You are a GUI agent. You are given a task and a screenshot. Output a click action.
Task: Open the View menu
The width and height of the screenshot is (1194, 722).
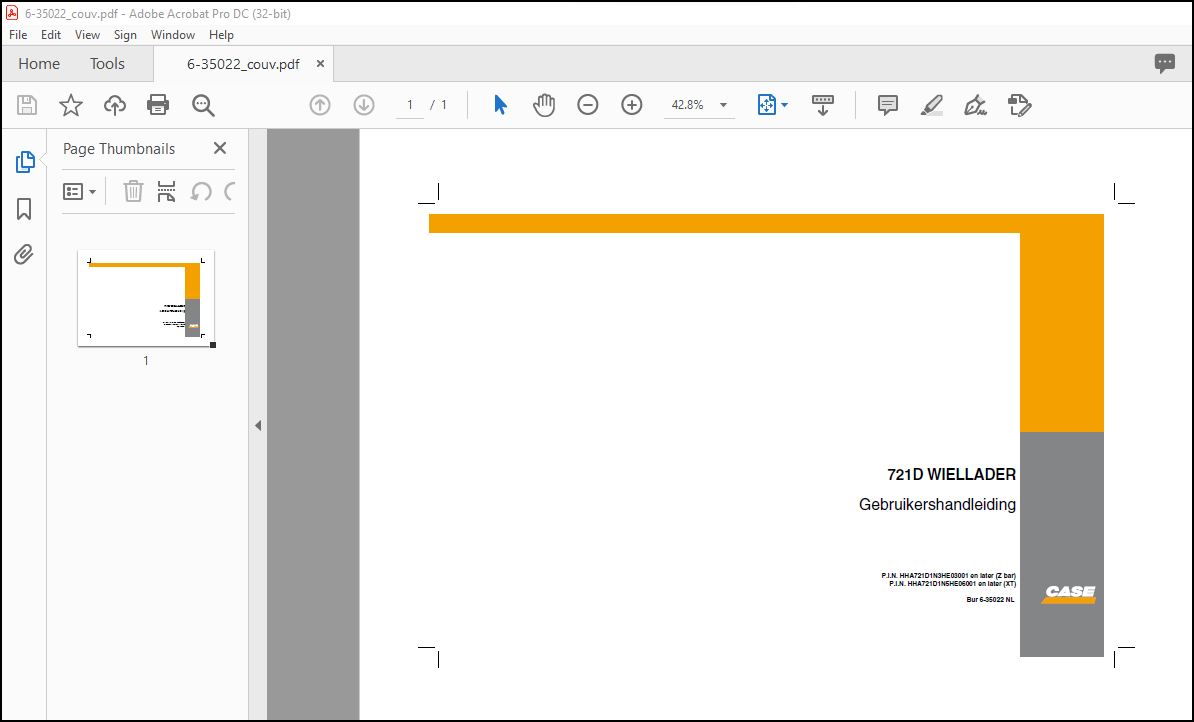pyautogui.click(x=88, y=35)
